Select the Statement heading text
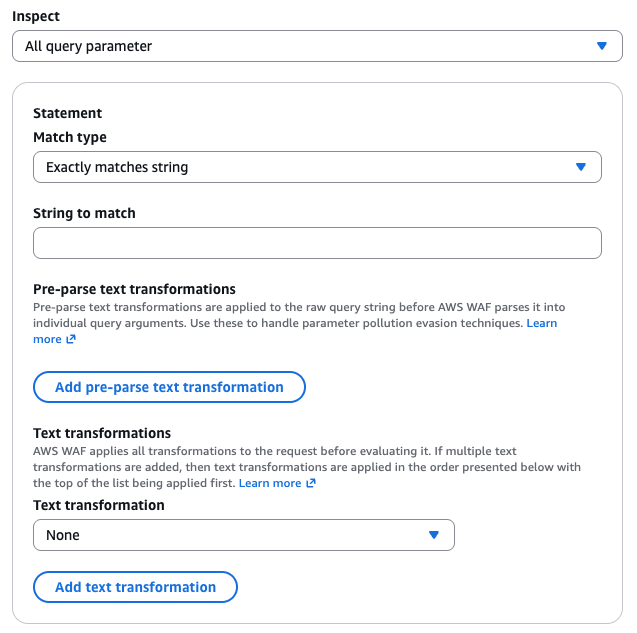This screenshot has height=633, width=637. (67, 113)
